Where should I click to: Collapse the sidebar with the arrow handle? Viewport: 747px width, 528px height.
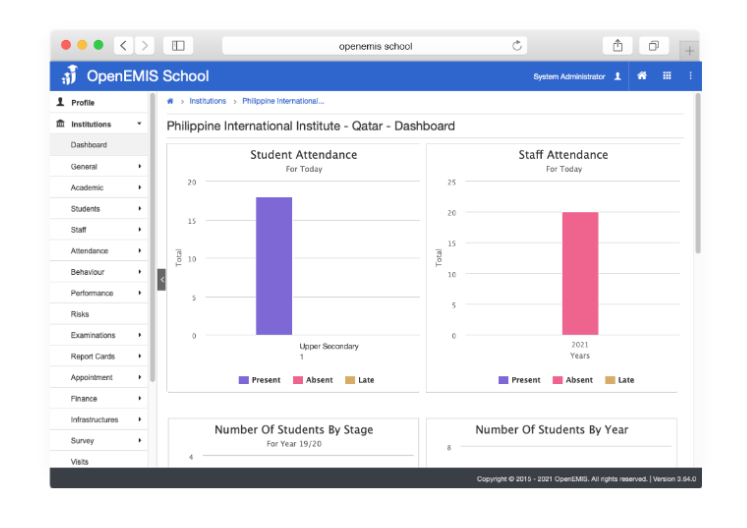162,280
